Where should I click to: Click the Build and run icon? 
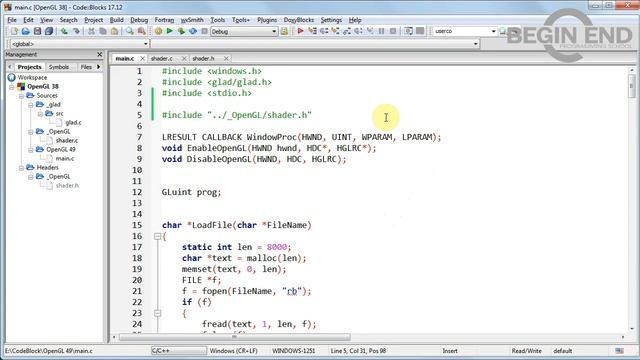pos(181,31)
